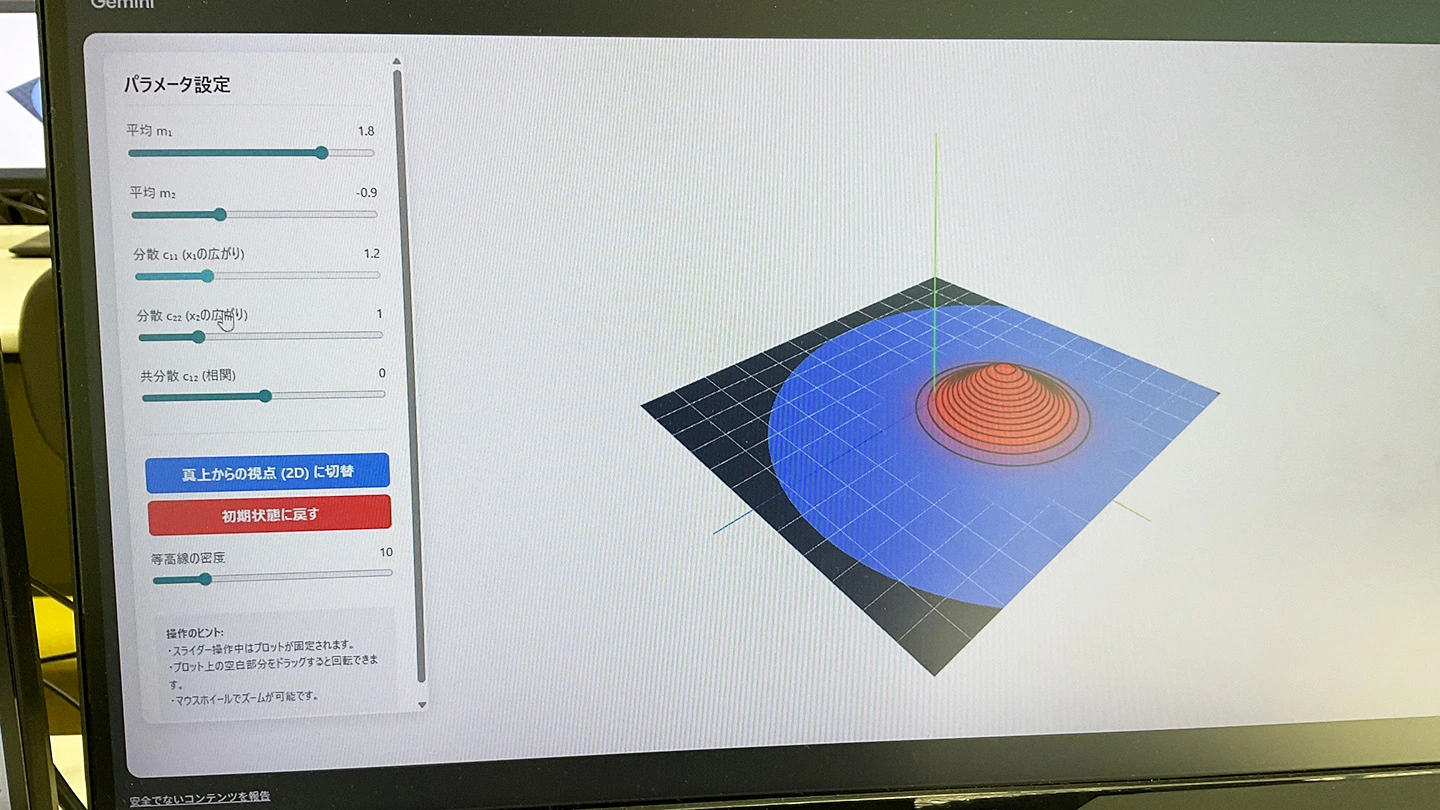
Task: Click the パラメータ設定 panel heading
Action: [x=177, y=85]
